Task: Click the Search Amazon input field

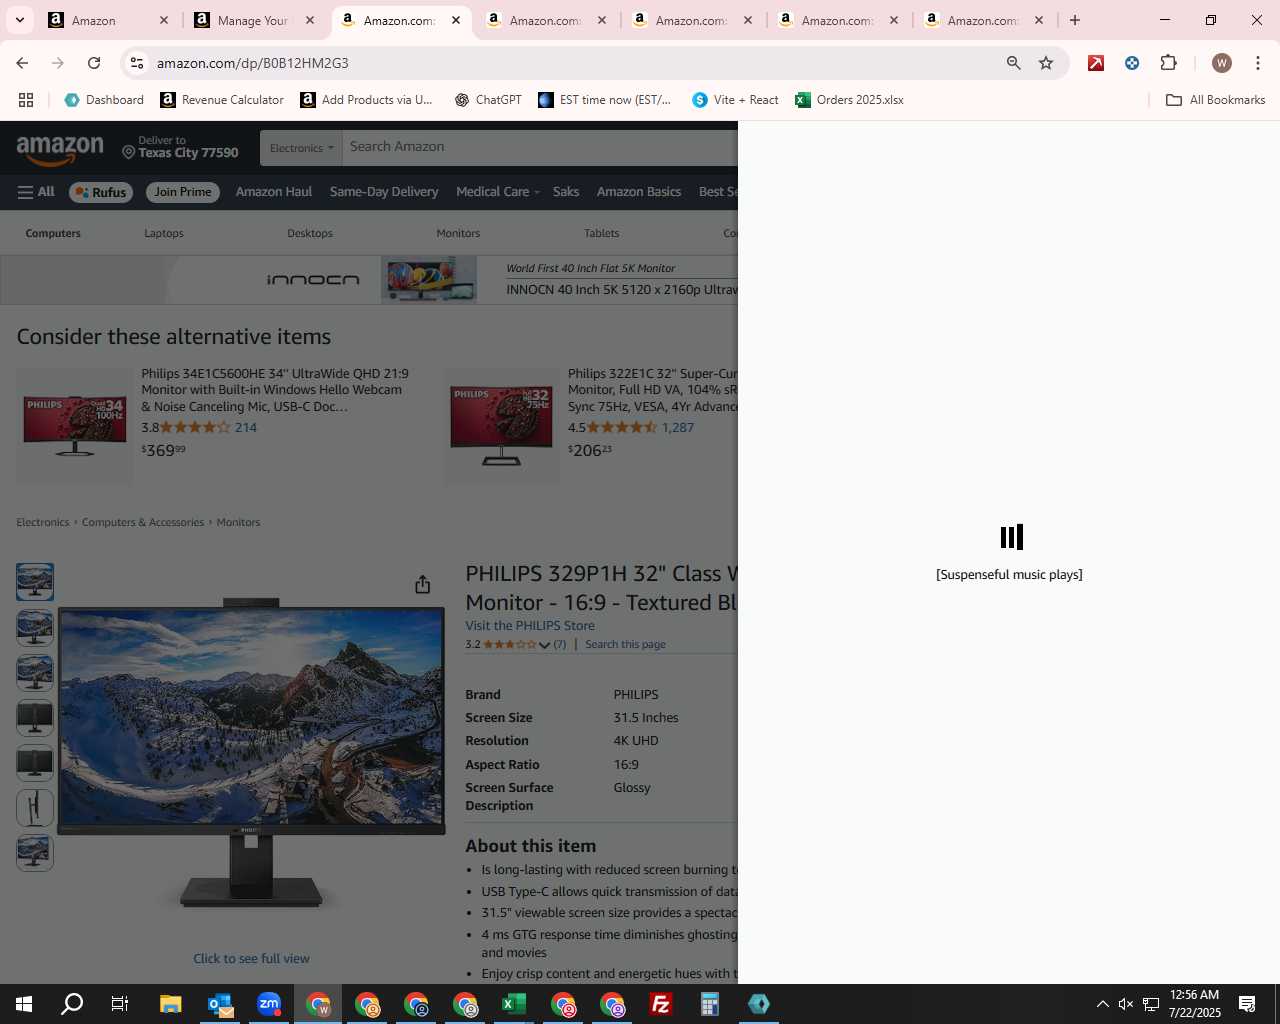Action: point(540,147)
